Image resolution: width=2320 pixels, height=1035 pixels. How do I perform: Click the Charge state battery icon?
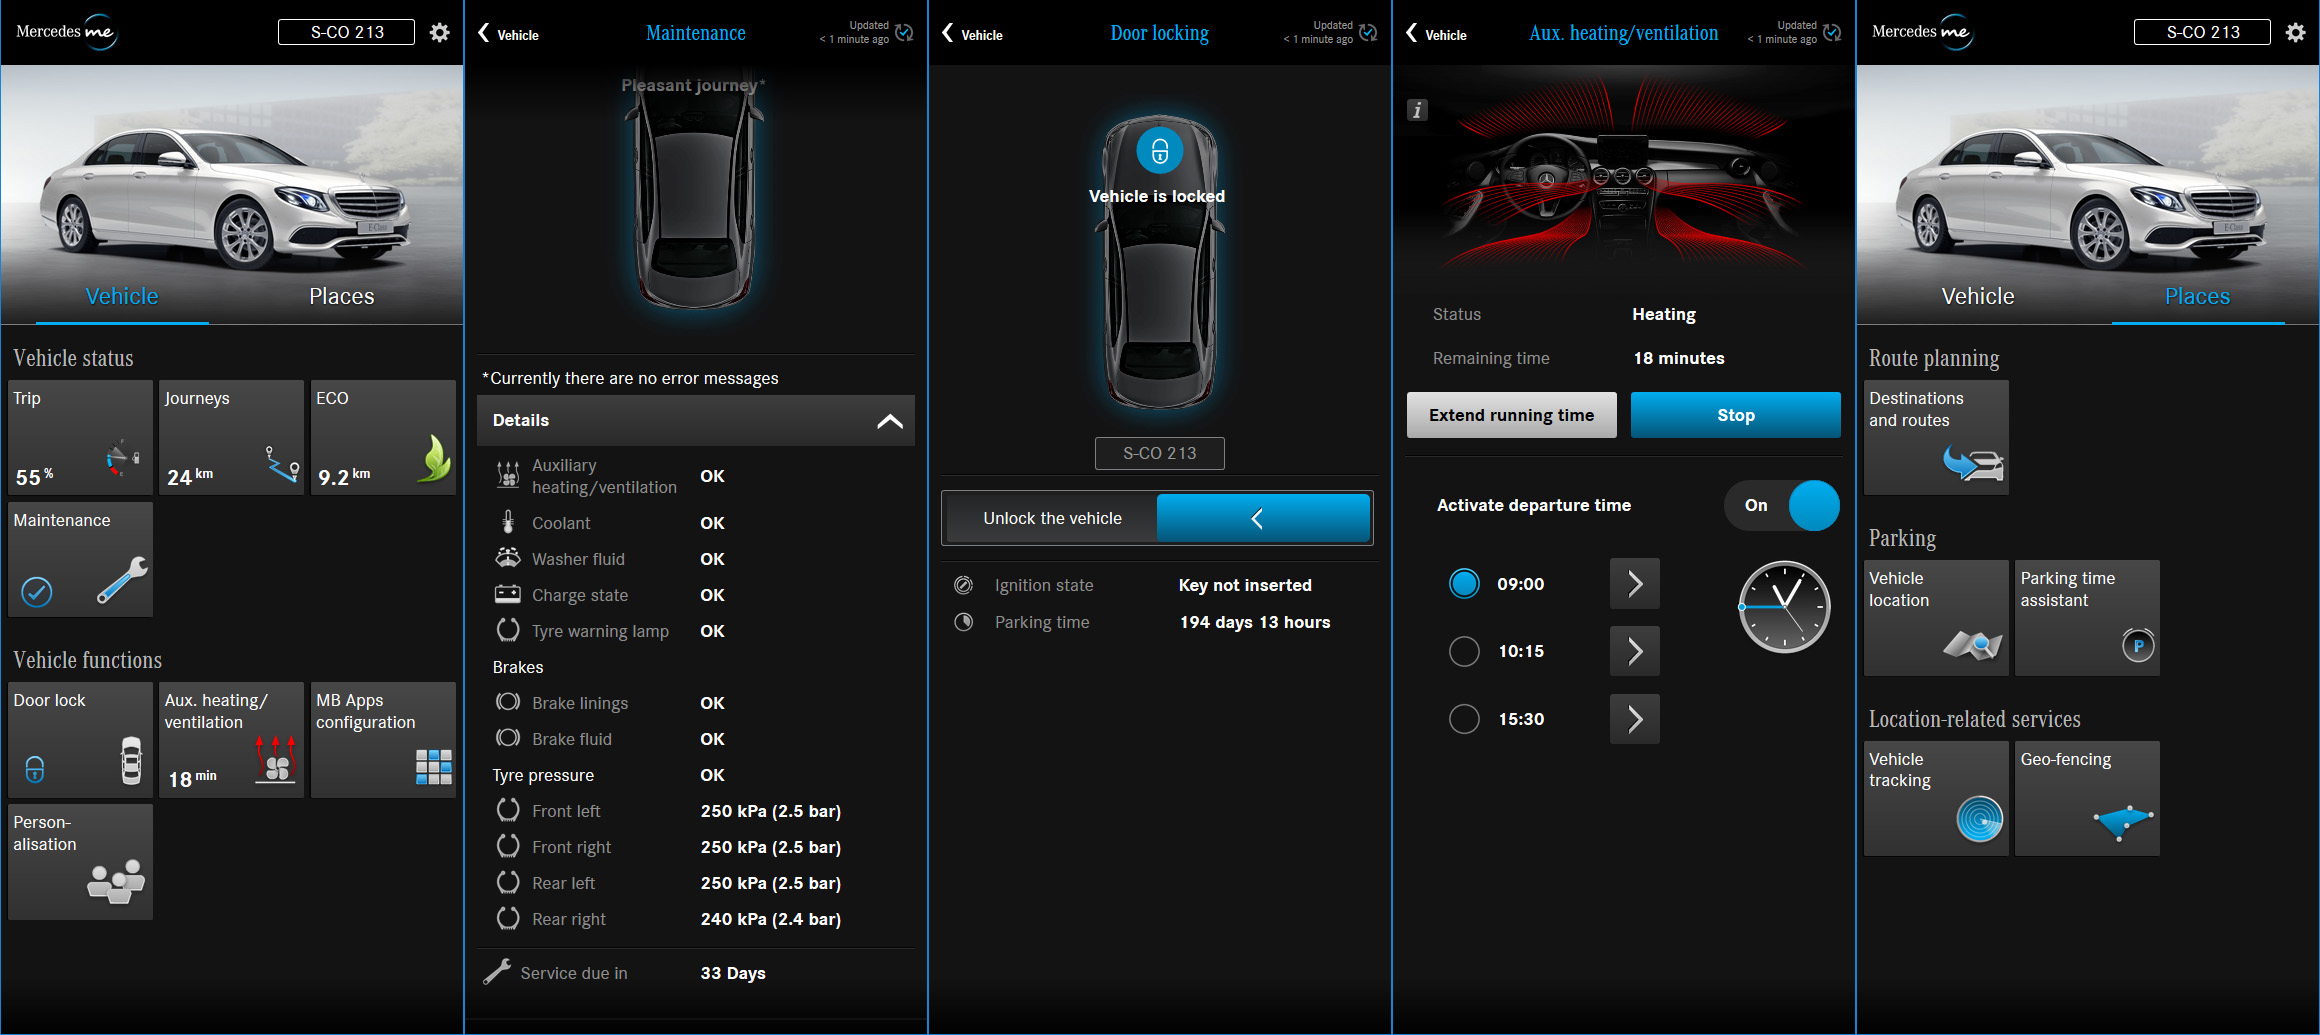point(508,594)
